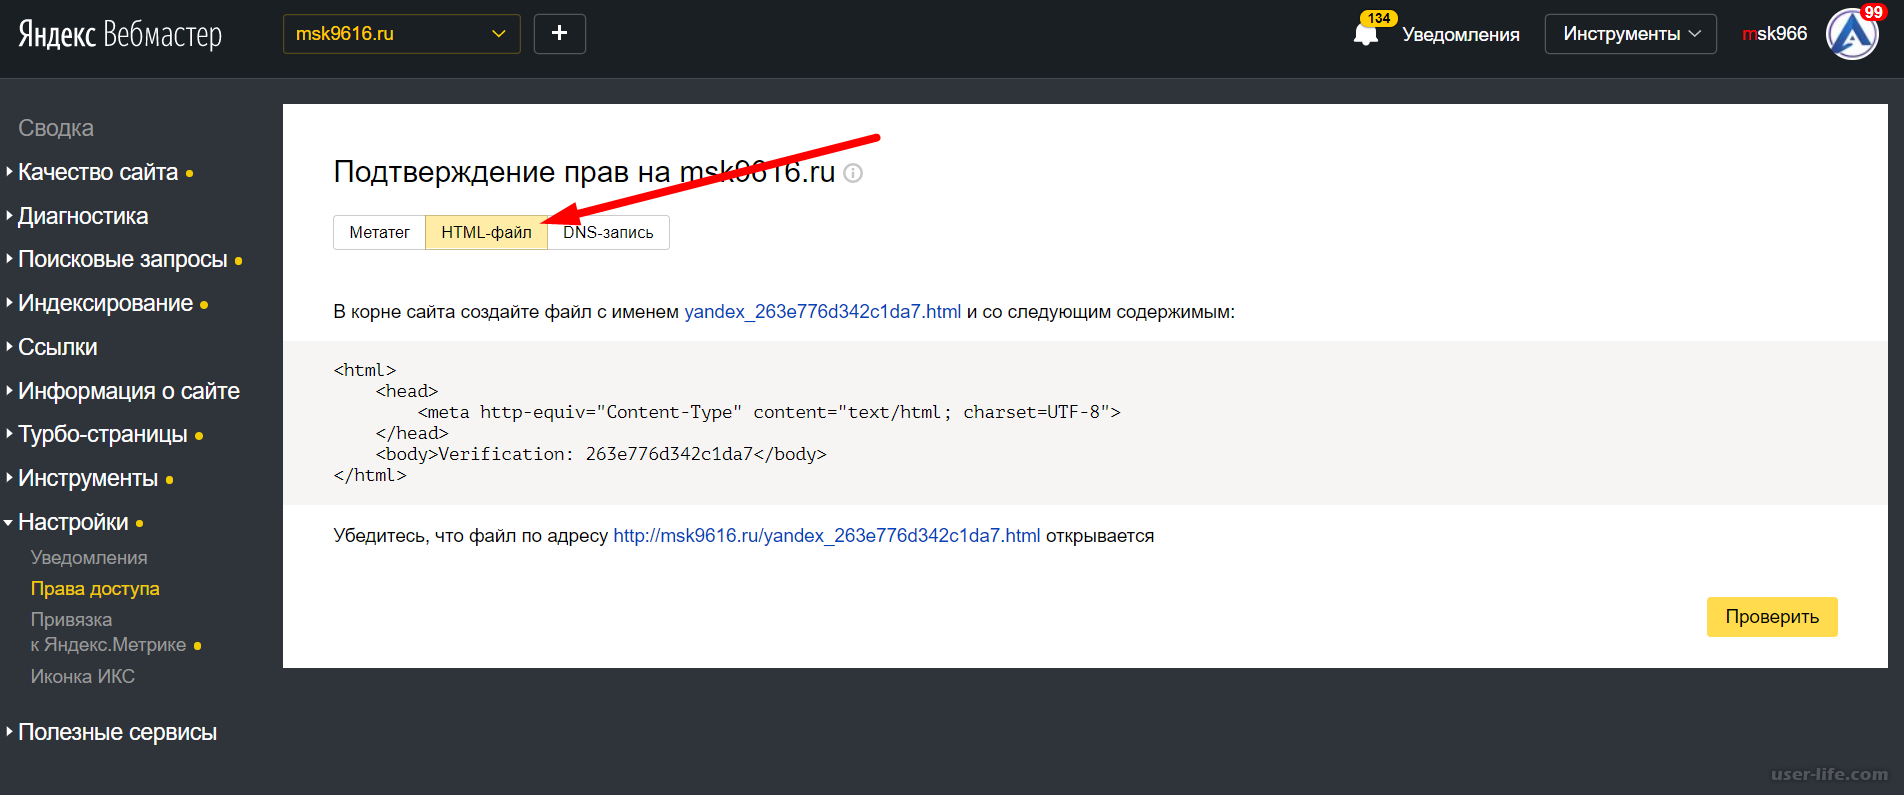The width and height of the screenshot is (1904, 795).
Task: Expand the Полезные сервисы section
Action: 117,732
